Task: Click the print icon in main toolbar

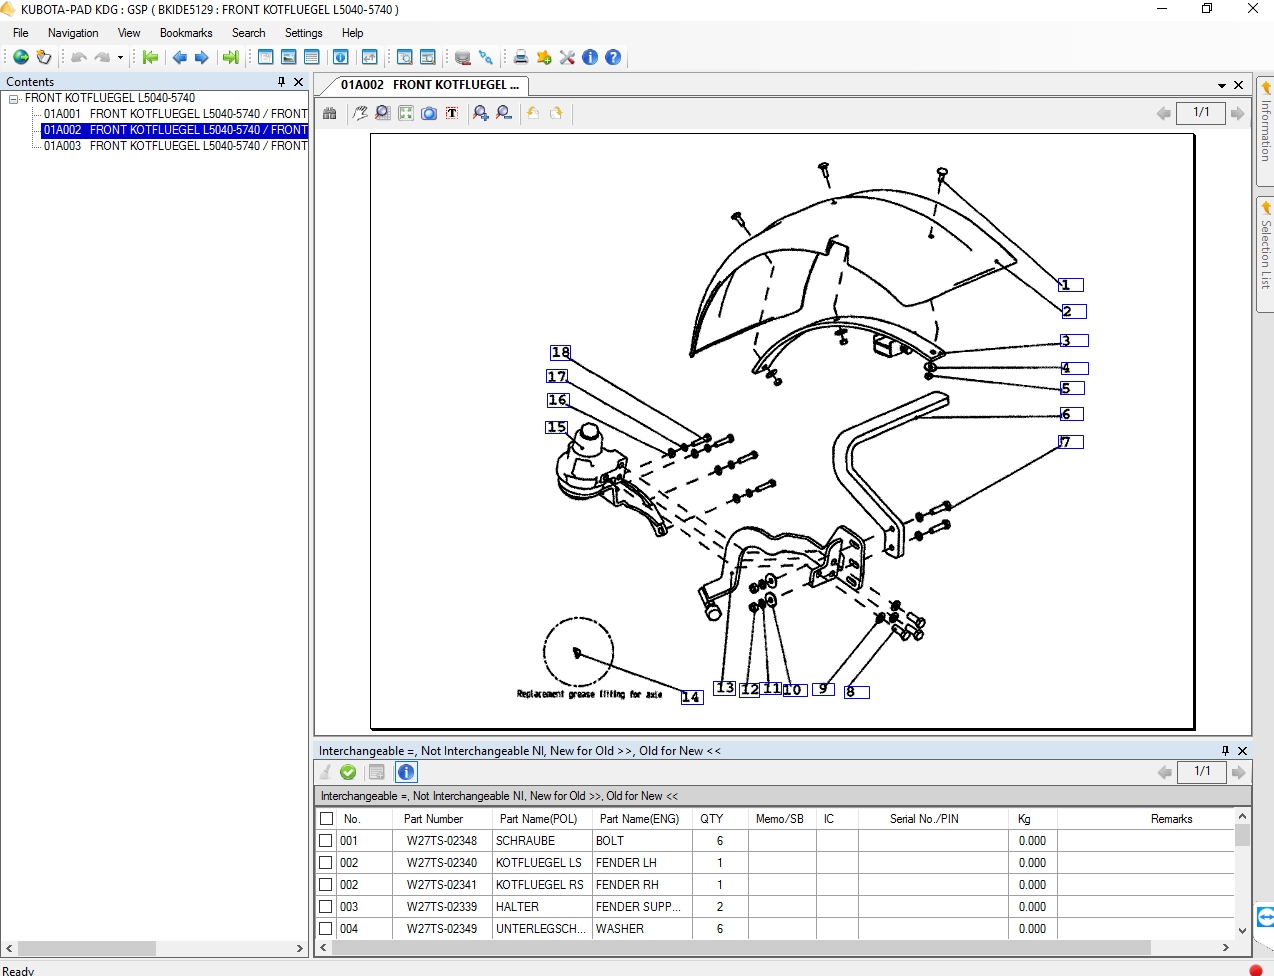Action: (x=520, y=57)
